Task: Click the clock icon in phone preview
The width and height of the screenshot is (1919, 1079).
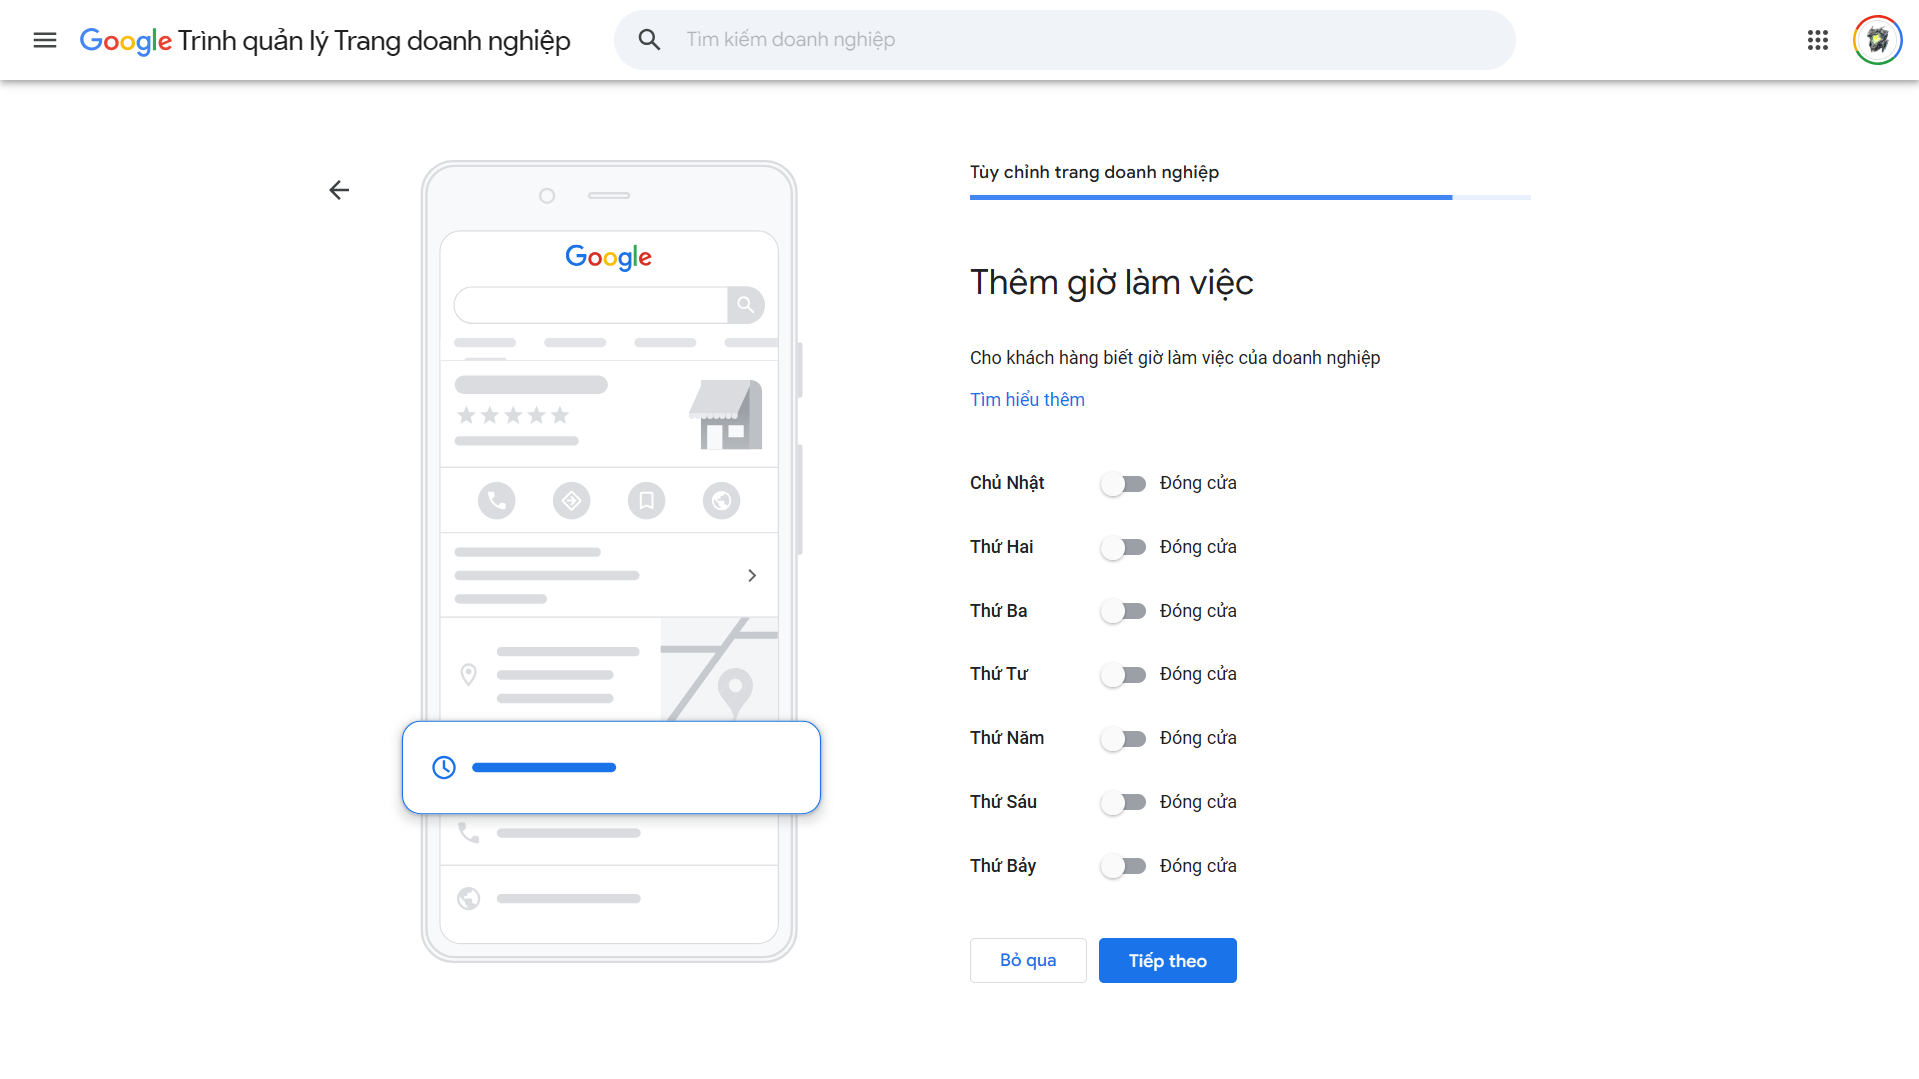Action: [444, 767]
